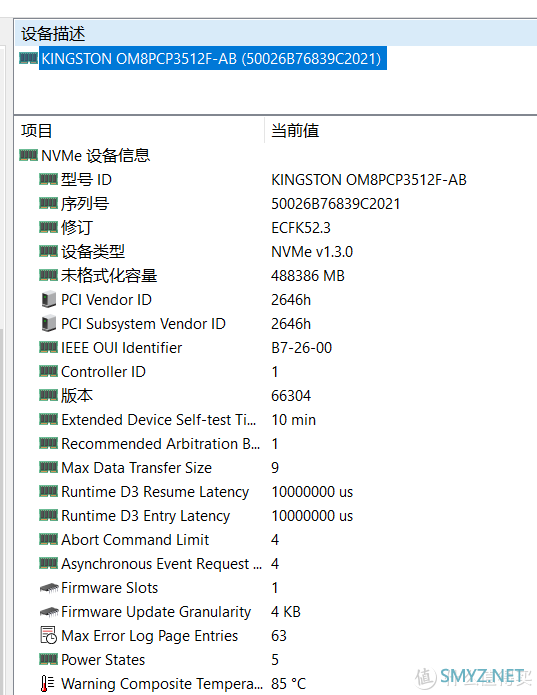Click the device icon beside PCI Subsystem Vendor ID

[48, 323]
